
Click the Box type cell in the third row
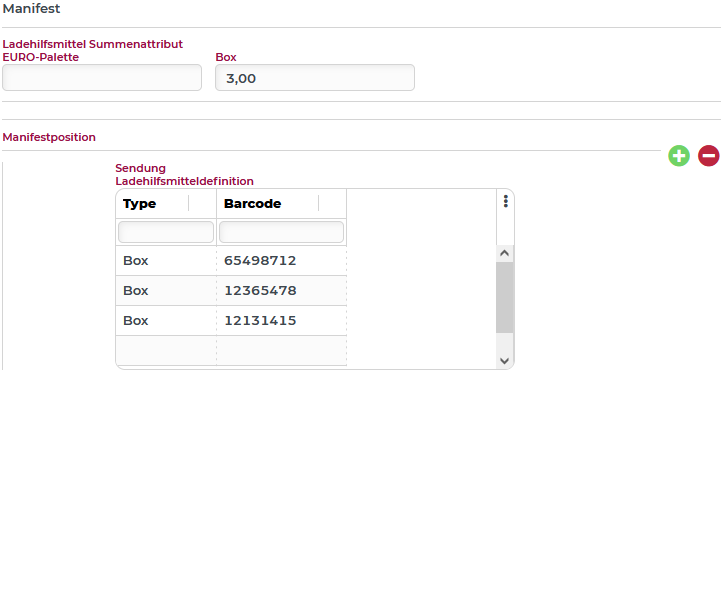(x=136, y=321)
